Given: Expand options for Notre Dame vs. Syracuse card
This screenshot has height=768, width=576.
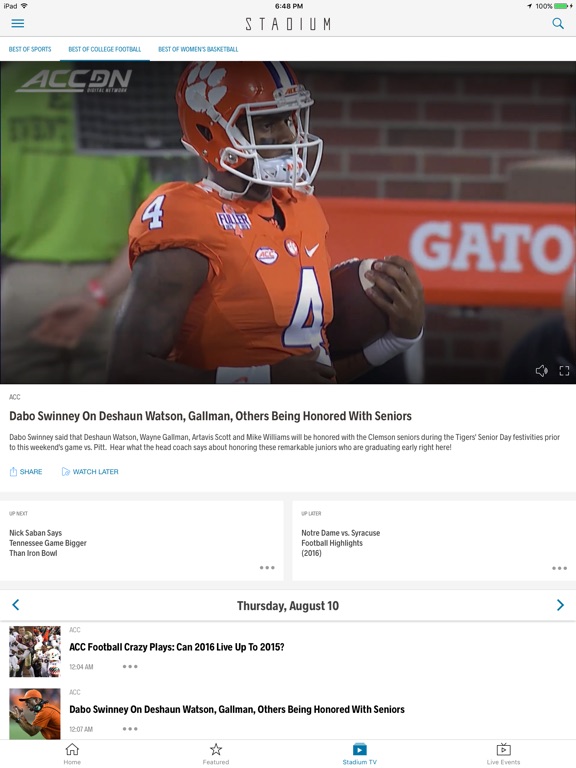Looking at the screenshot, I should click(559, 568).
